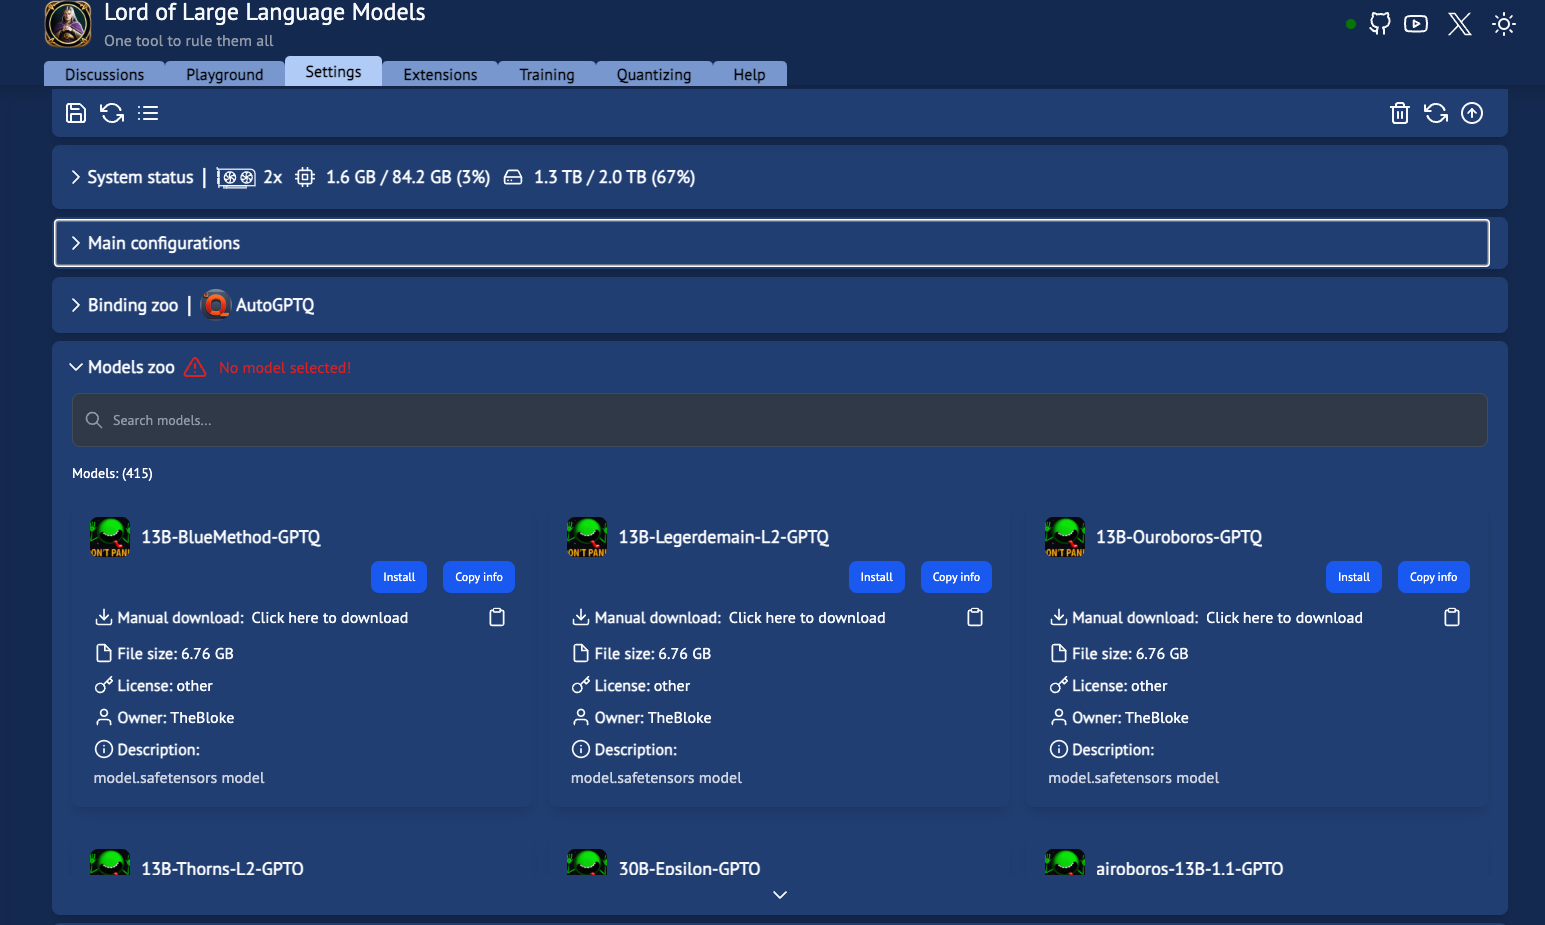Open the list menu icon next to the reload icon
This screenshot has width=1545, height=925.
coord(148,113)
